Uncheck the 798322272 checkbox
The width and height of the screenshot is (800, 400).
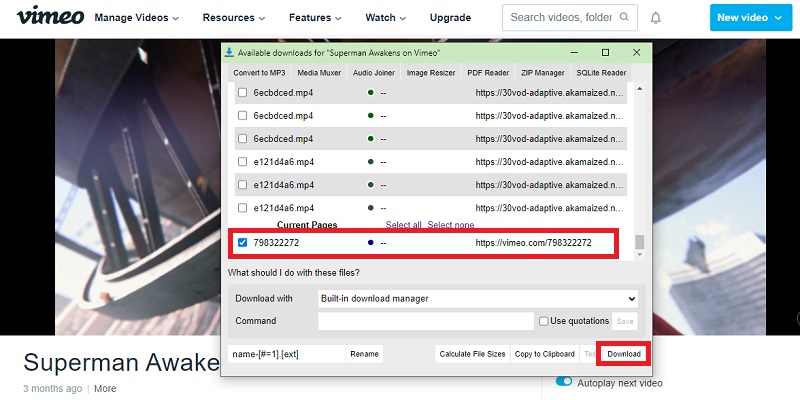pos(242,243)
